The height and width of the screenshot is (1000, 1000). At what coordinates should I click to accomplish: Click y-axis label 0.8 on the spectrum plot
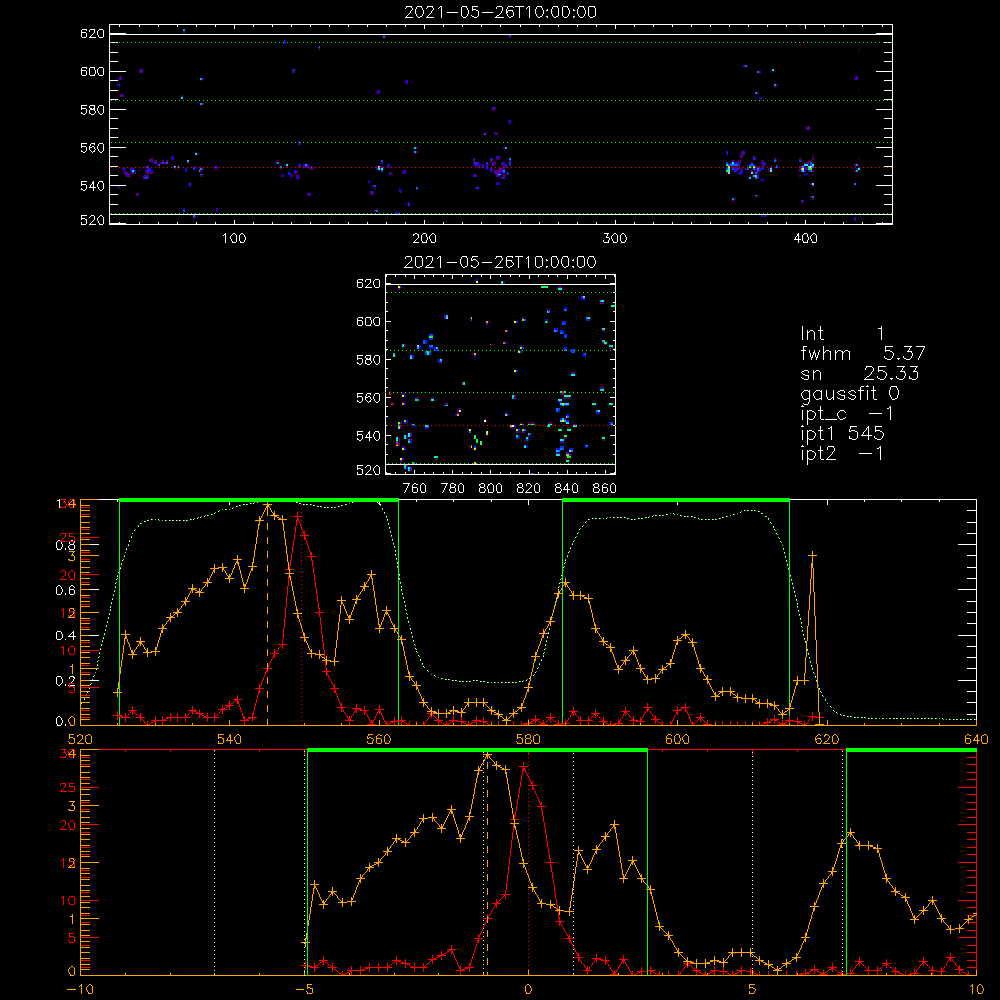coord(65,545)
